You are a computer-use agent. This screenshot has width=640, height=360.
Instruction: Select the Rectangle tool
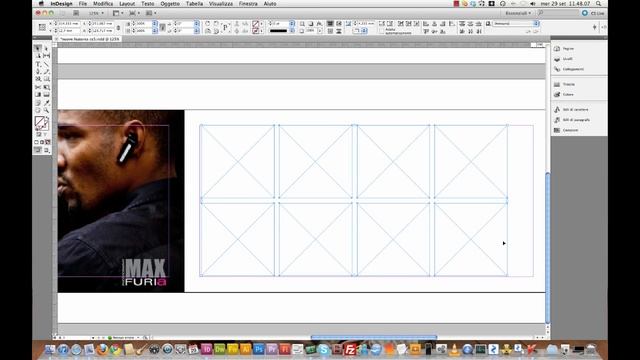click(x=47, y=79)
